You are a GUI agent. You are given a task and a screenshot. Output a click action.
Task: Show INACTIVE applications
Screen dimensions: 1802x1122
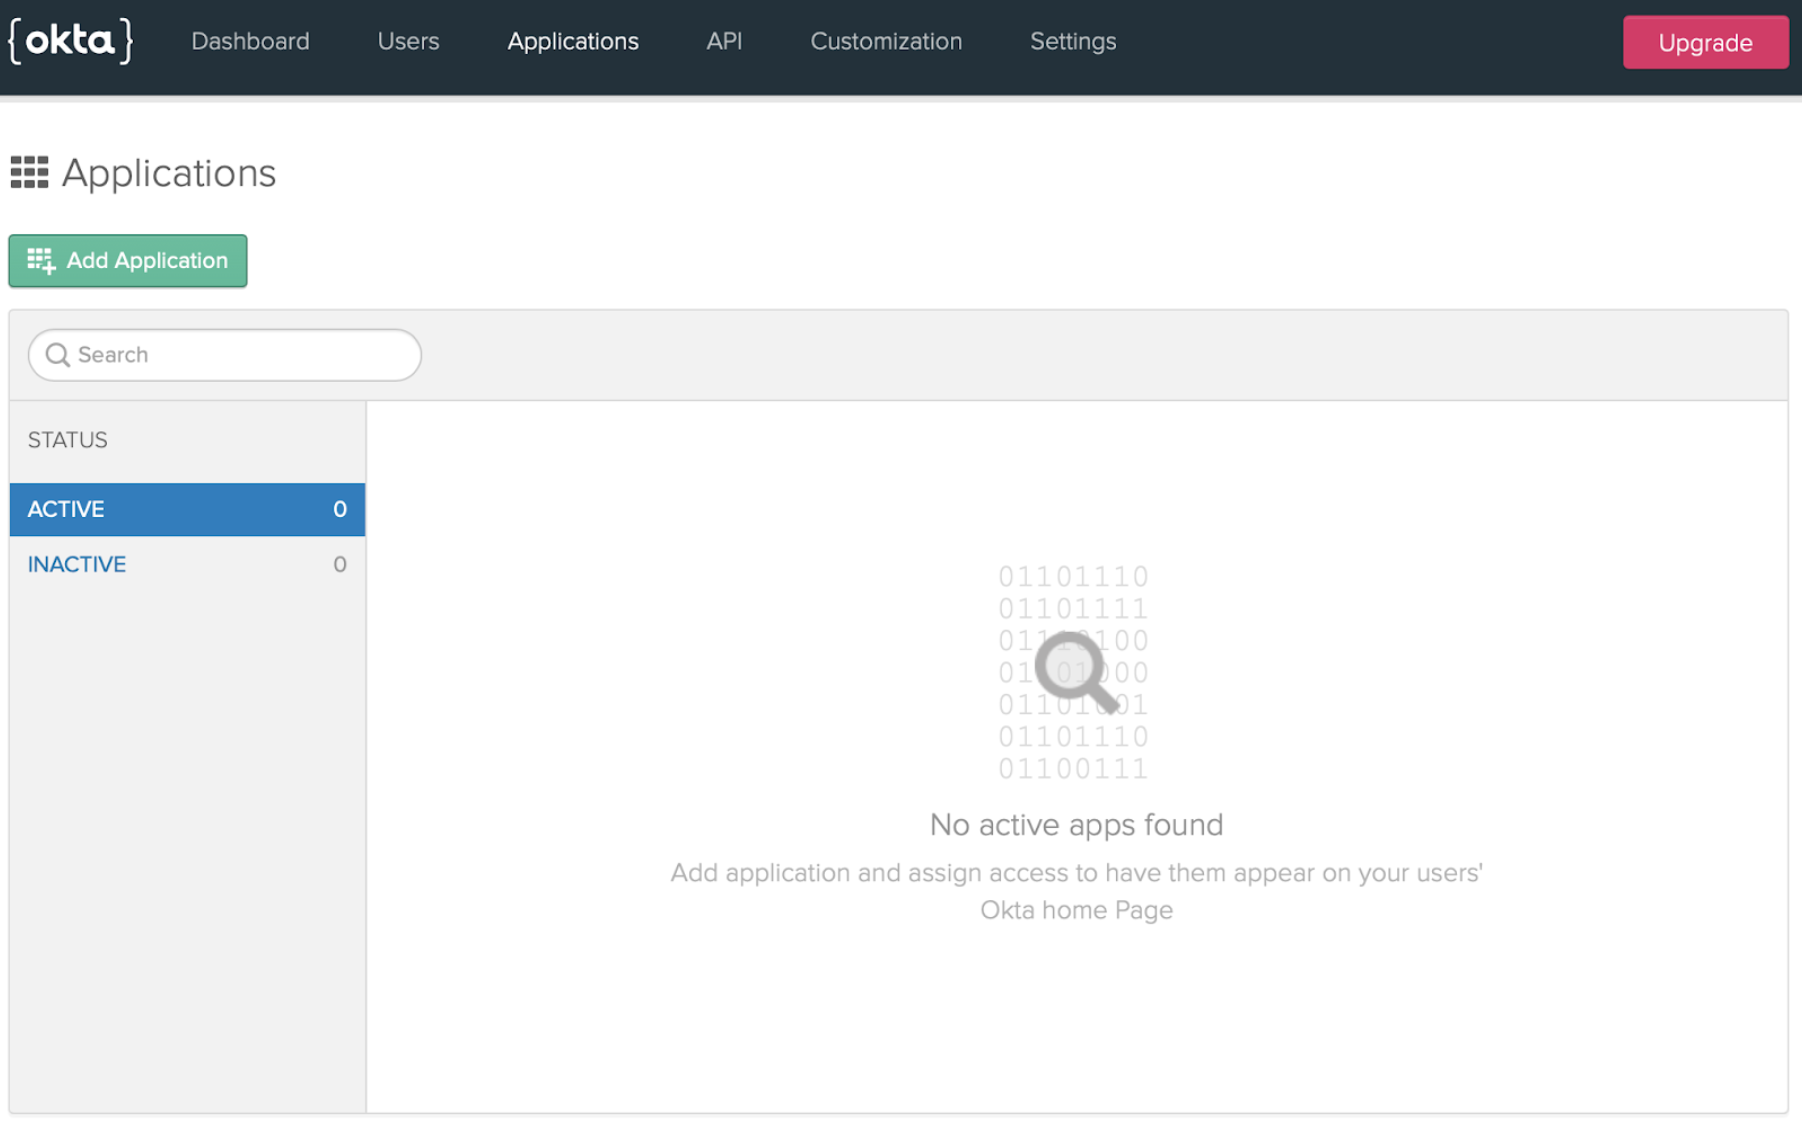(77, 565)
